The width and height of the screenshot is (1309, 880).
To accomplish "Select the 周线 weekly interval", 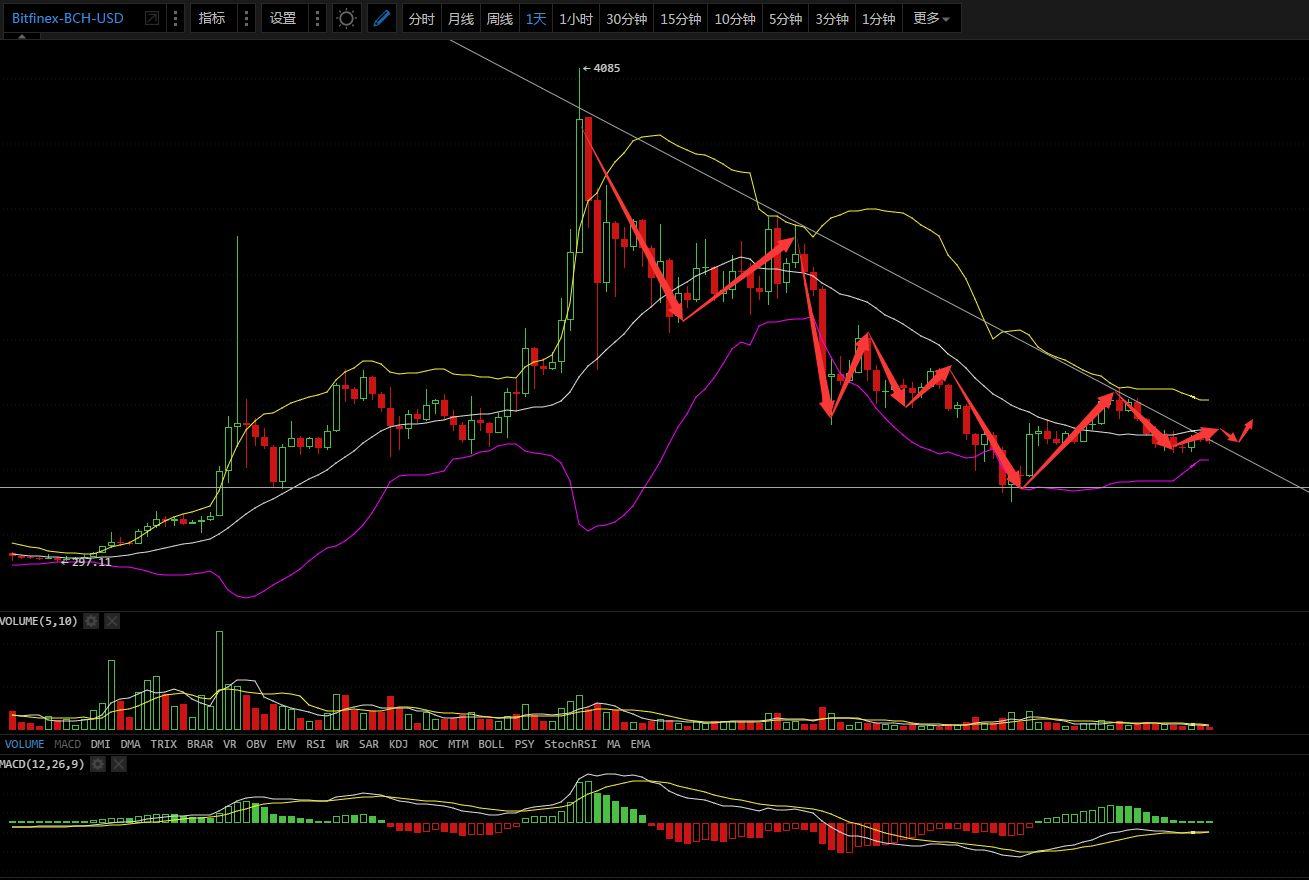I will [x=499, y=19].
